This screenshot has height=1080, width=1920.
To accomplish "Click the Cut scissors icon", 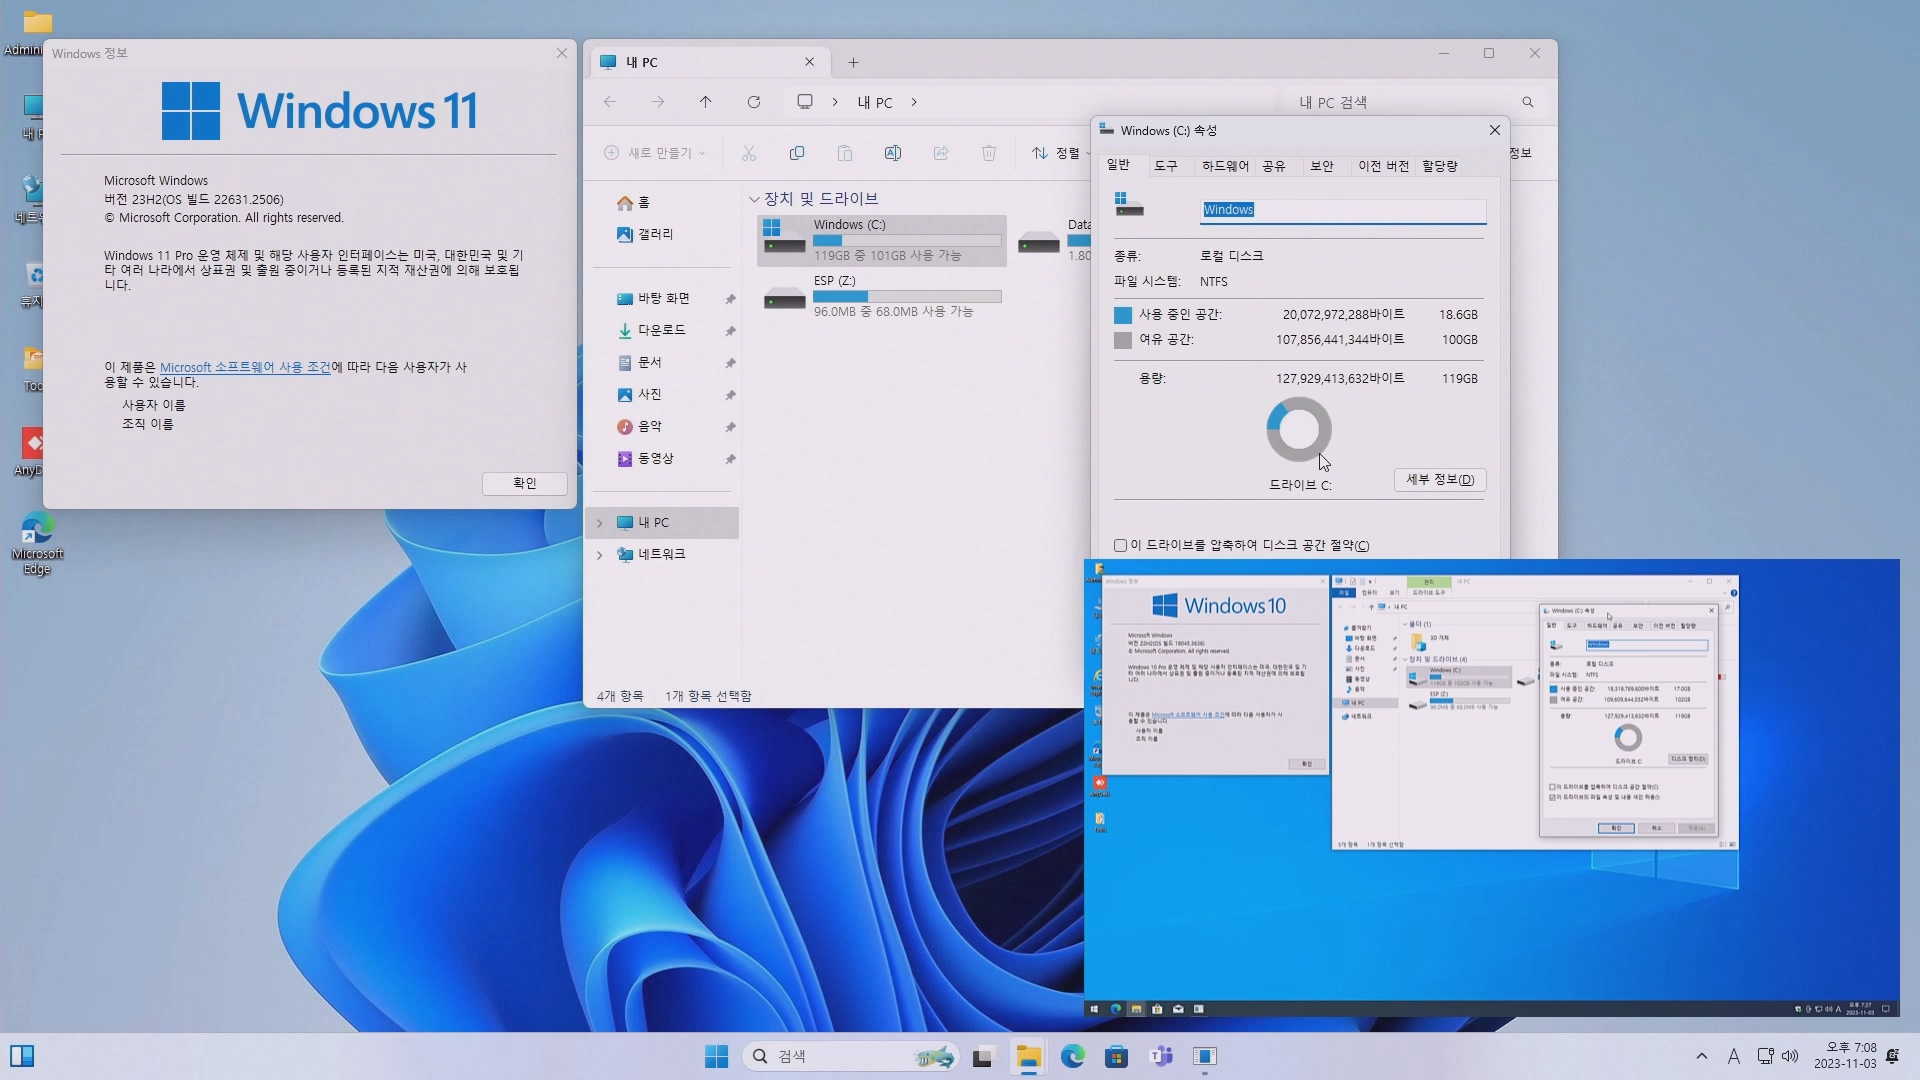I will (749, 153).
